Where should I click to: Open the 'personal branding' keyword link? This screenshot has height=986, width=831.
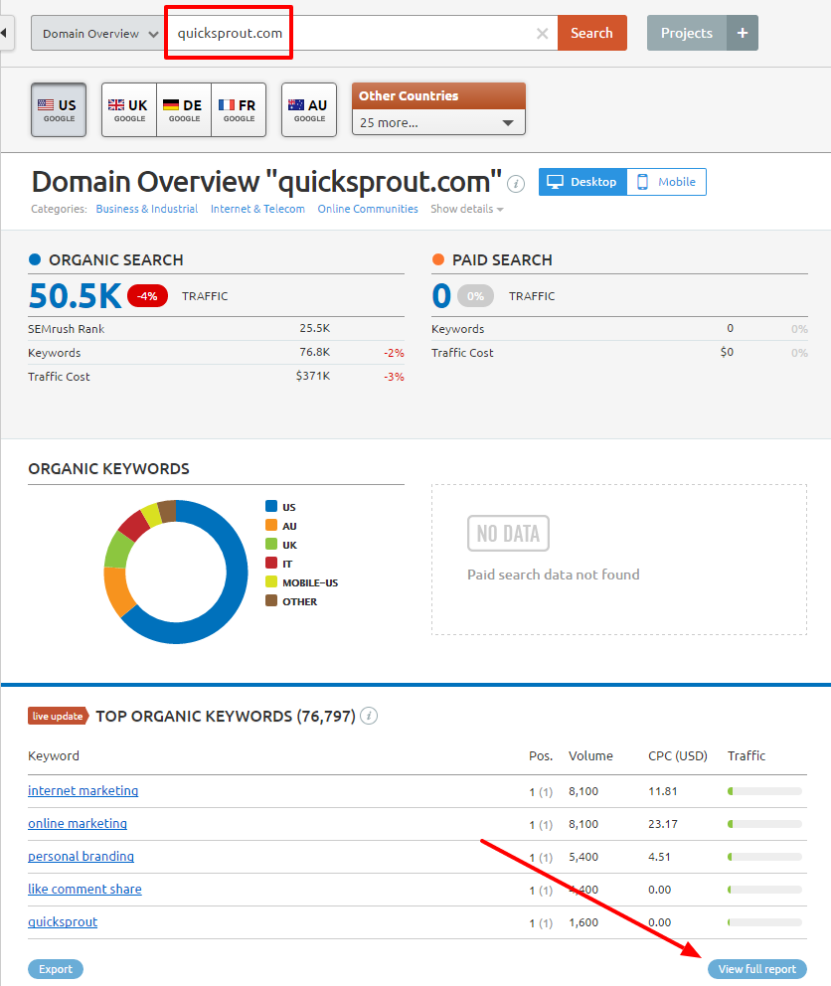click(81, 856)
